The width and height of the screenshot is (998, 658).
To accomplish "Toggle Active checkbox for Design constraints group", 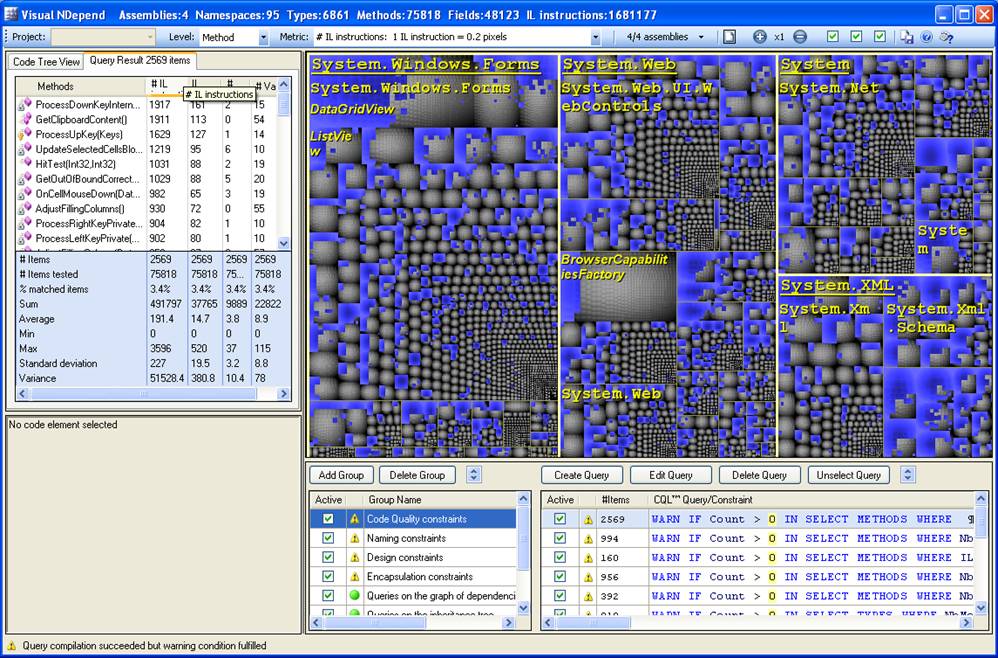I will [328, 557].
